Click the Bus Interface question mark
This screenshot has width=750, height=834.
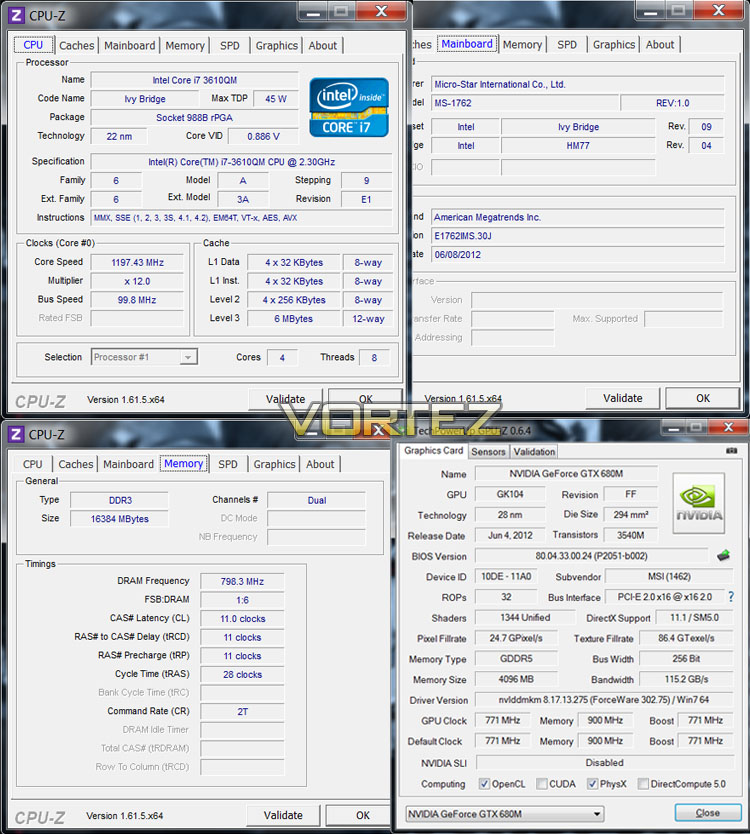pos(731,597)
